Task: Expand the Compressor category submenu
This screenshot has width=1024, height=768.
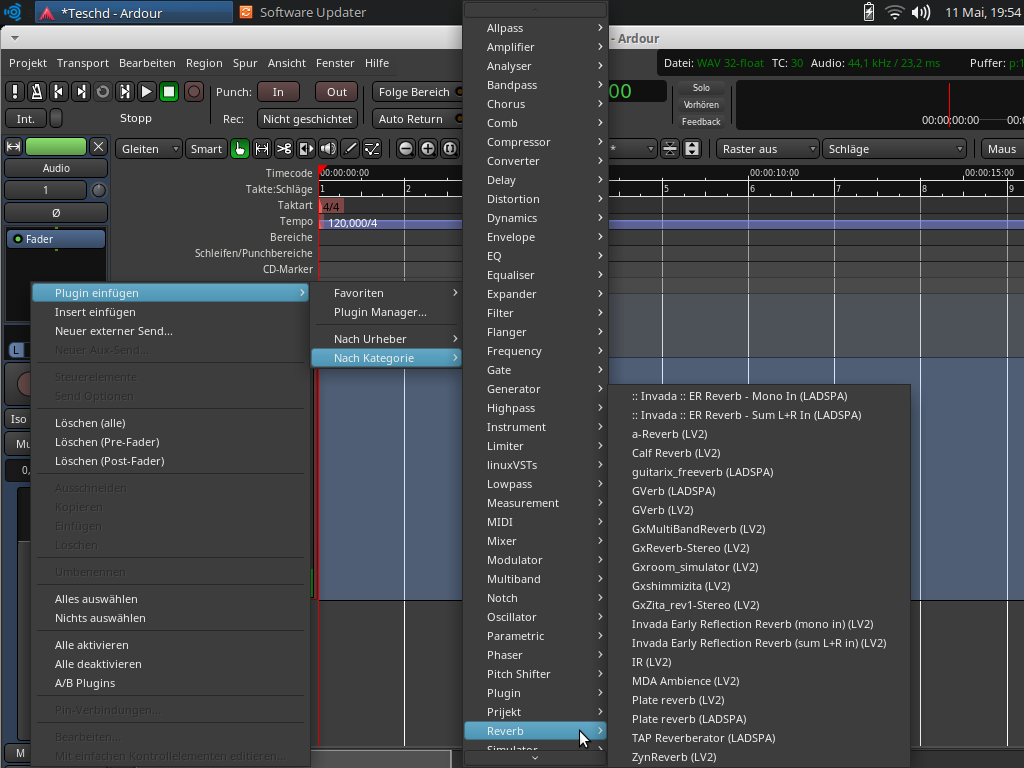Action: (536, 142)
